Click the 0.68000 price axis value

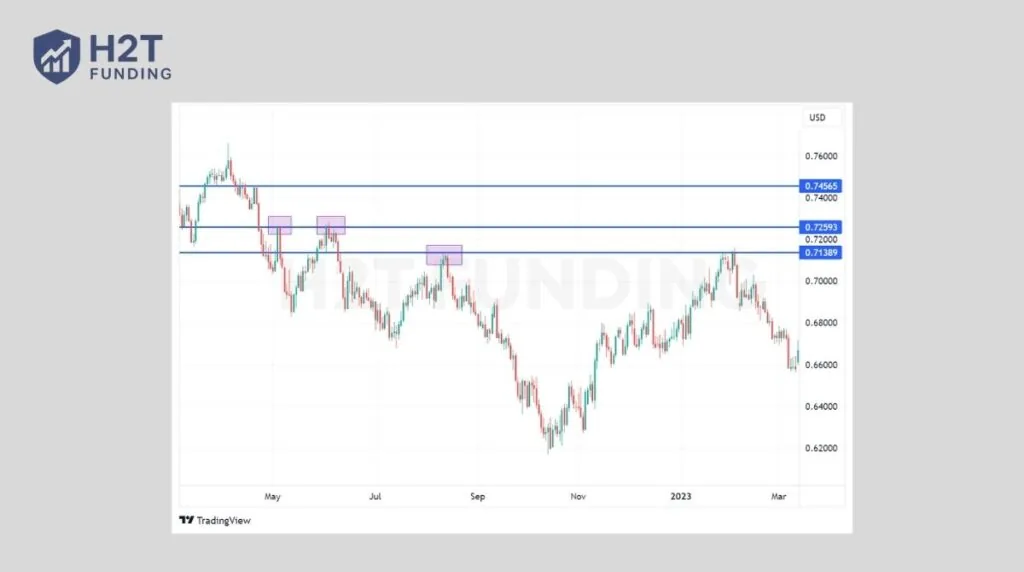pyautogui.click(x=821, y=323)
